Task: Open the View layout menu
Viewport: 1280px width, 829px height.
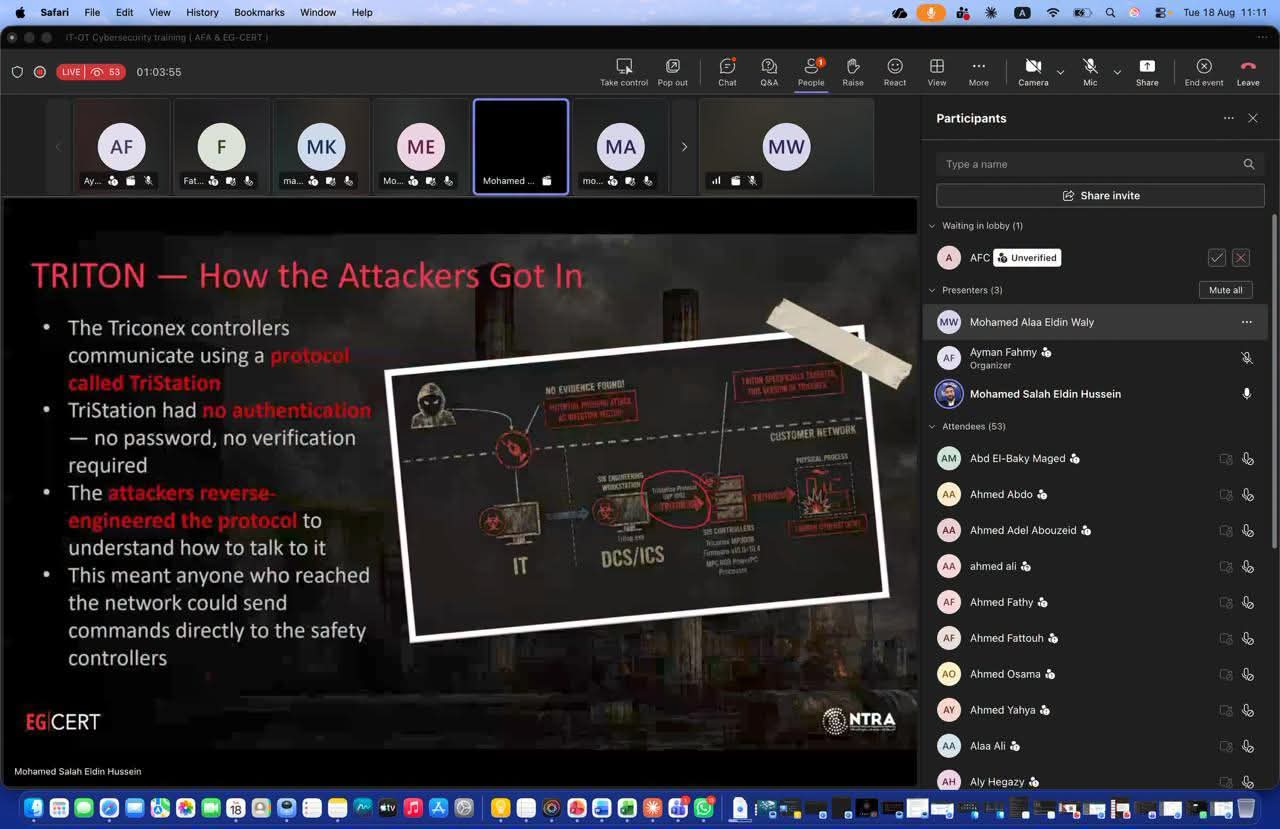Action: pyautogui.click(x=937, y=72)
